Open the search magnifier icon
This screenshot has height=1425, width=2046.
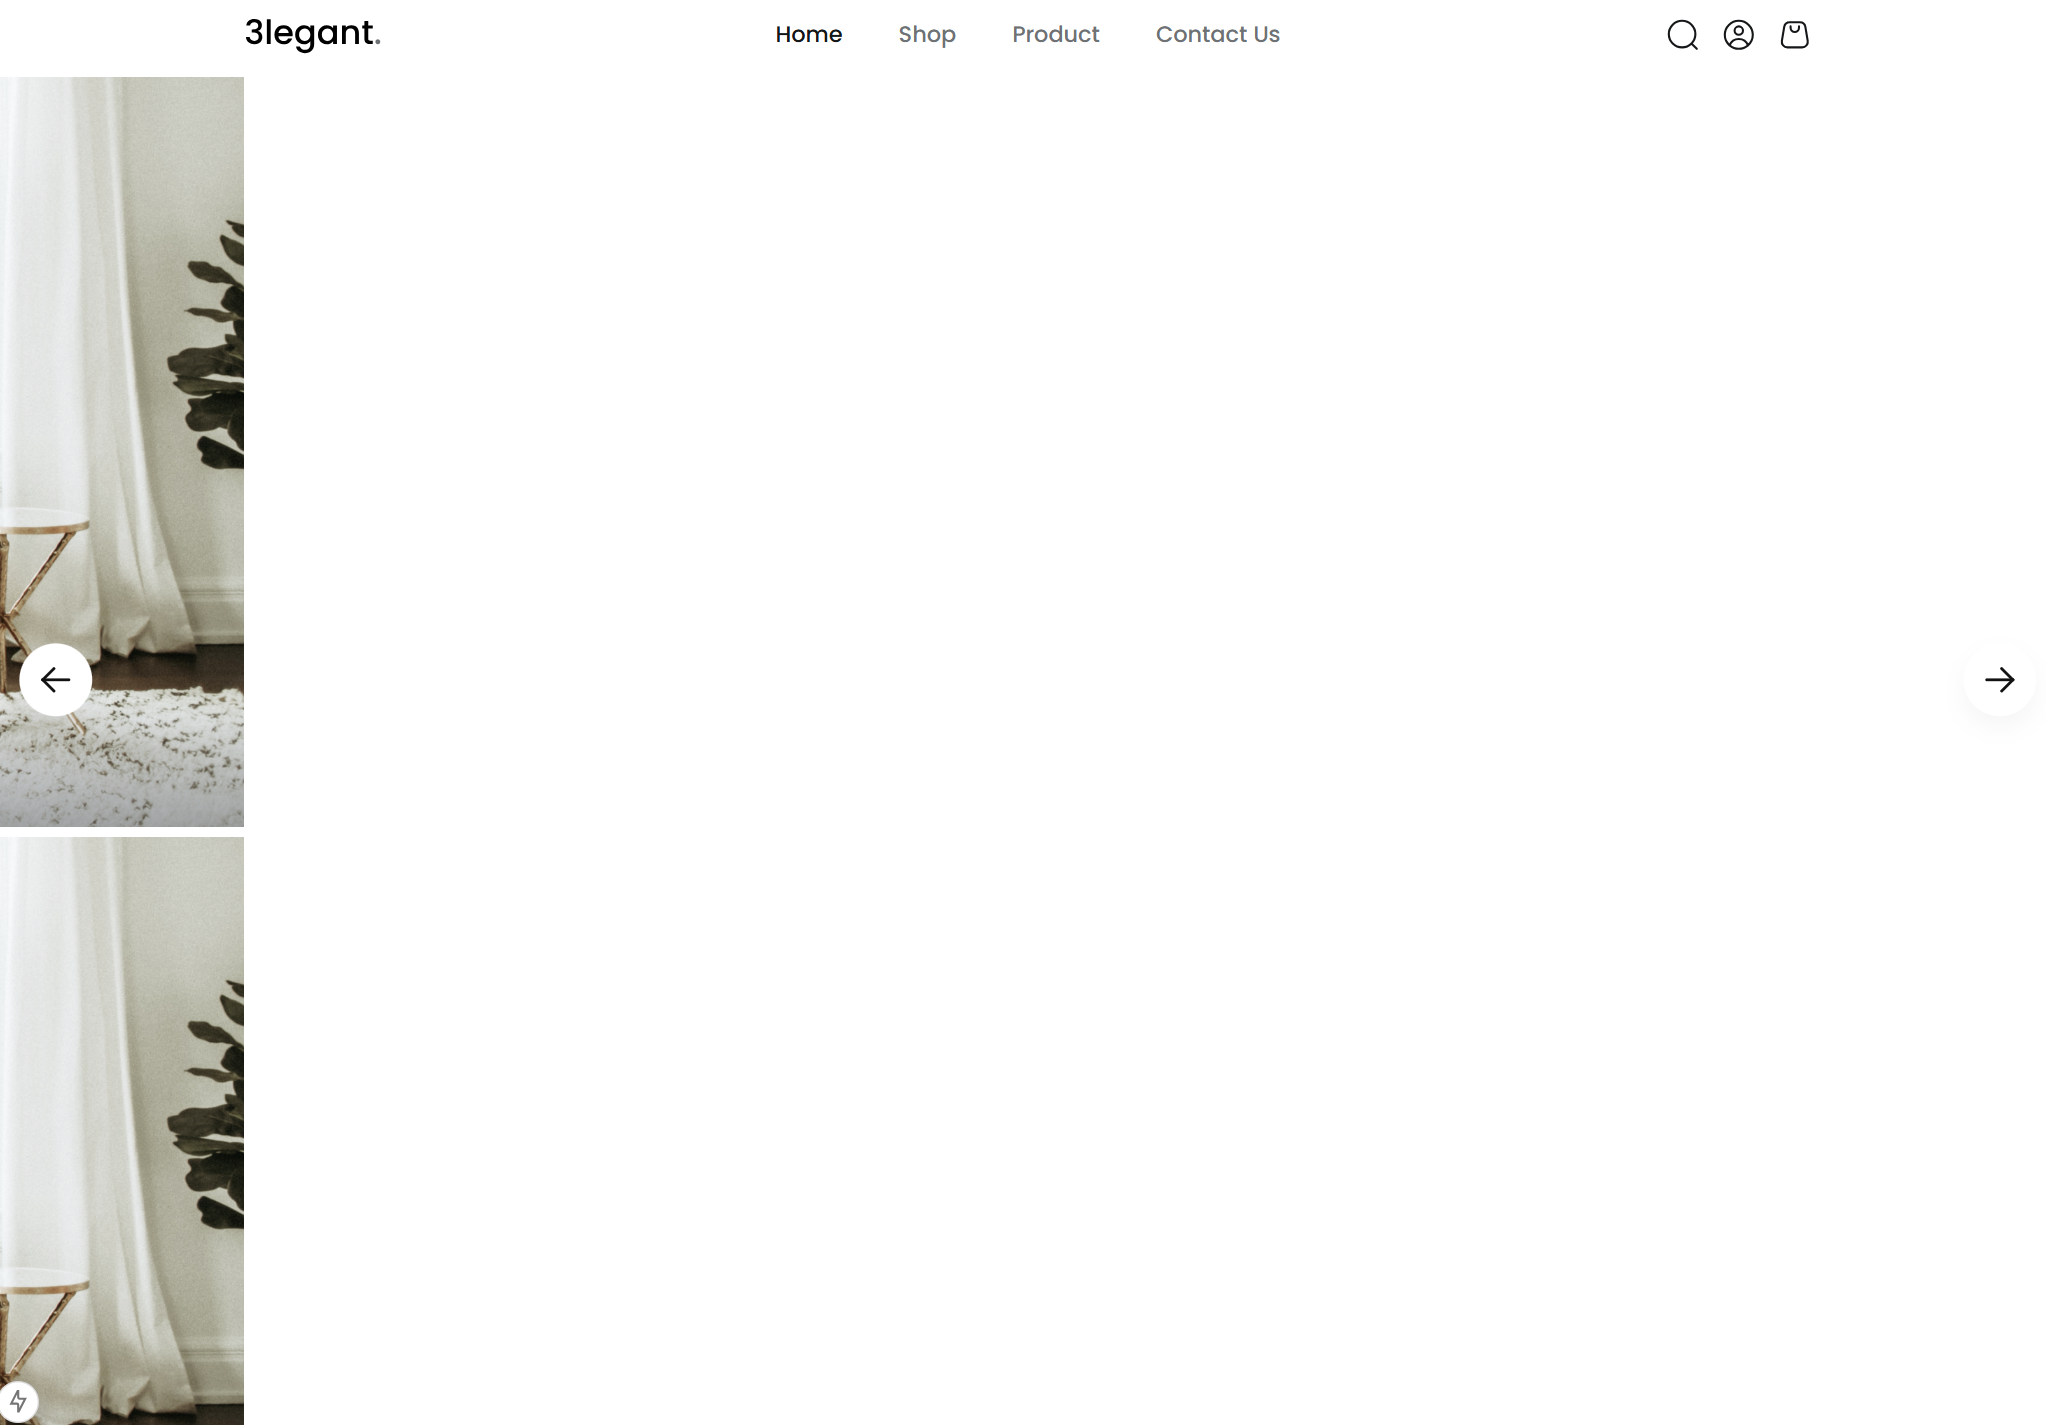pyautogui.click(x=1682, y=35)
